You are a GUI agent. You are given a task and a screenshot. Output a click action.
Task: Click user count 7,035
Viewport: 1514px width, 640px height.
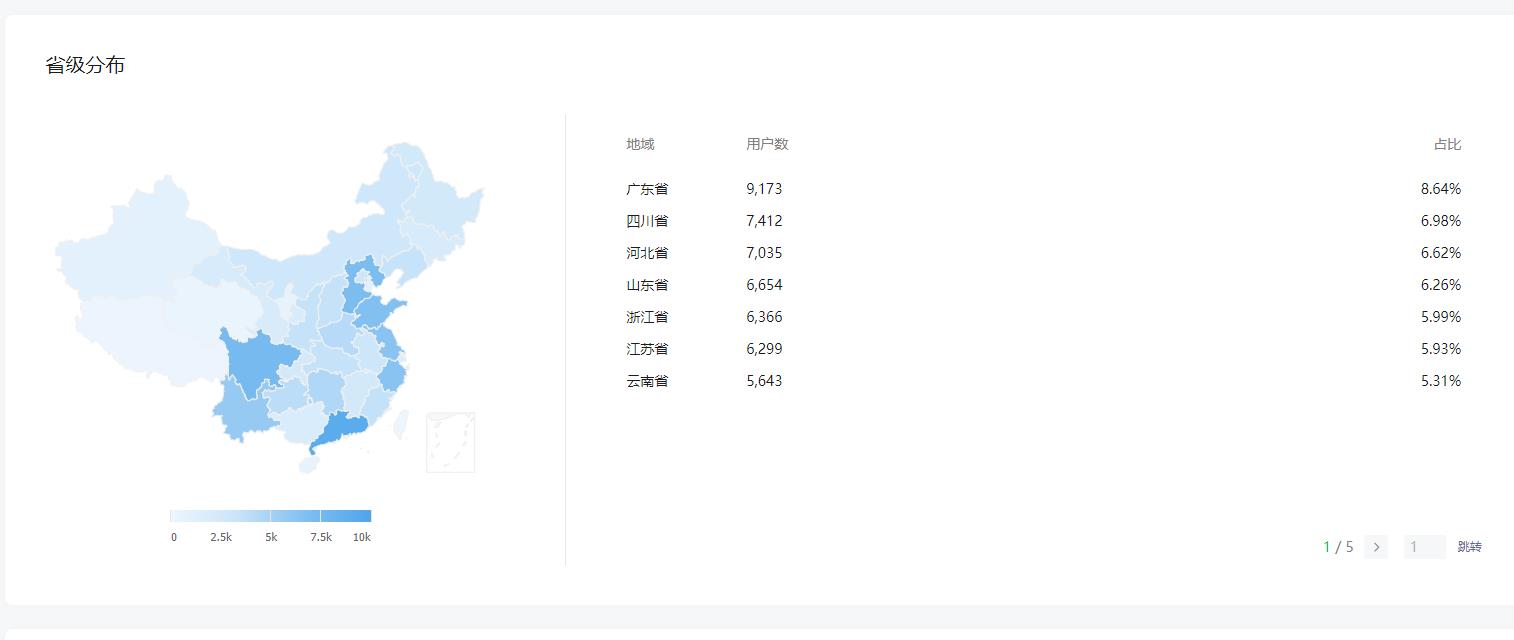tap(764, 253)
